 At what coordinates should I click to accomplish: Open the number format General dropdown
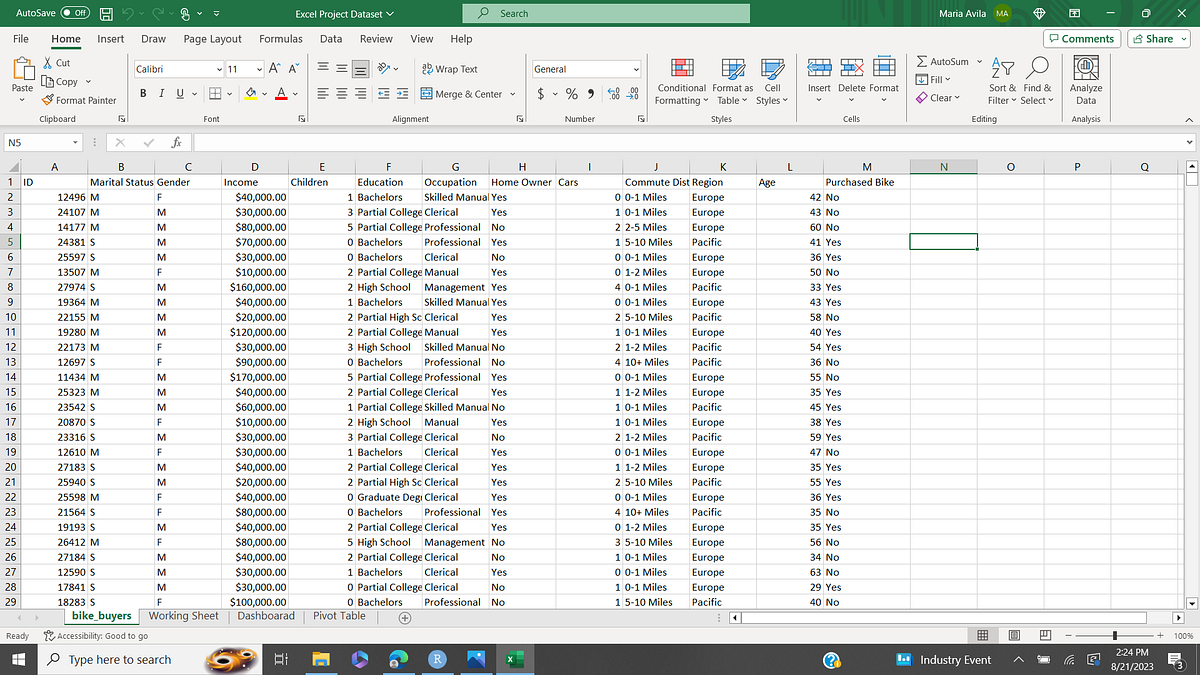(x=636, y=69)
